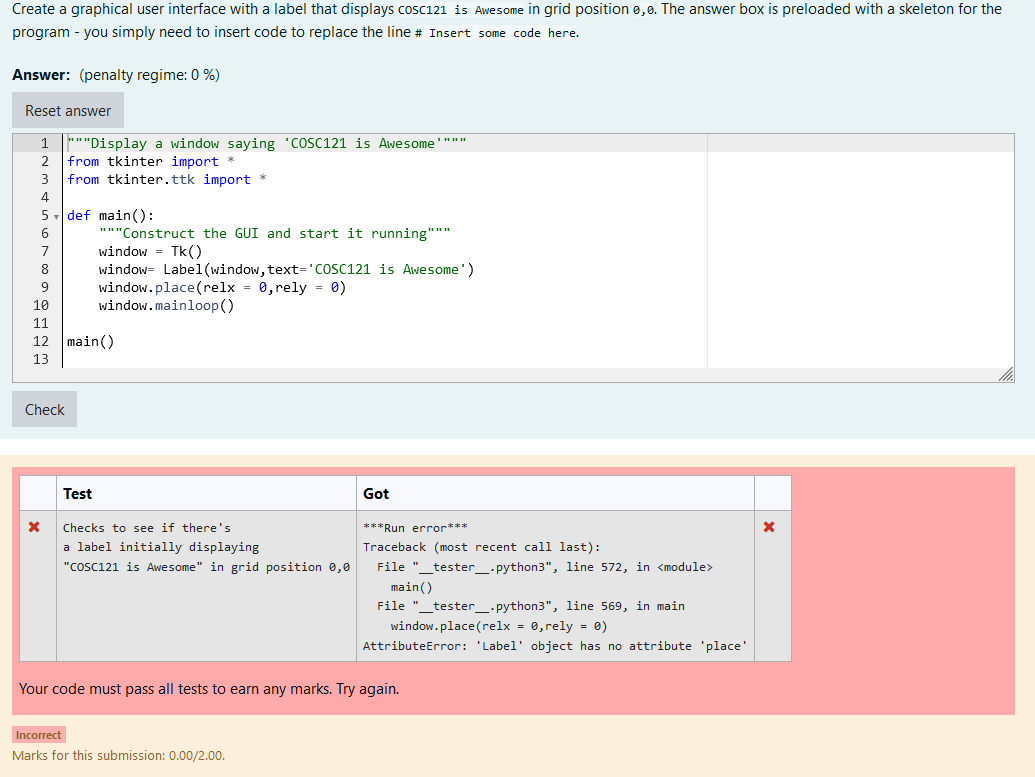The height and width of the screenshot is (777, 1035).
Task: Click the 'Incorrect' status badge
Action: click(x=38, y=735)
